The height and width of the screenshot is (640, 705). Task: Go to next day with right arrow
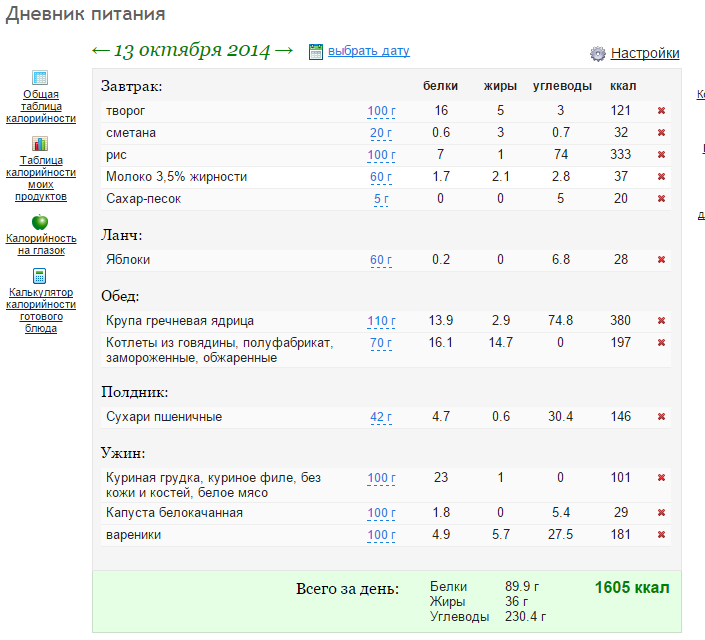point(284,50)
